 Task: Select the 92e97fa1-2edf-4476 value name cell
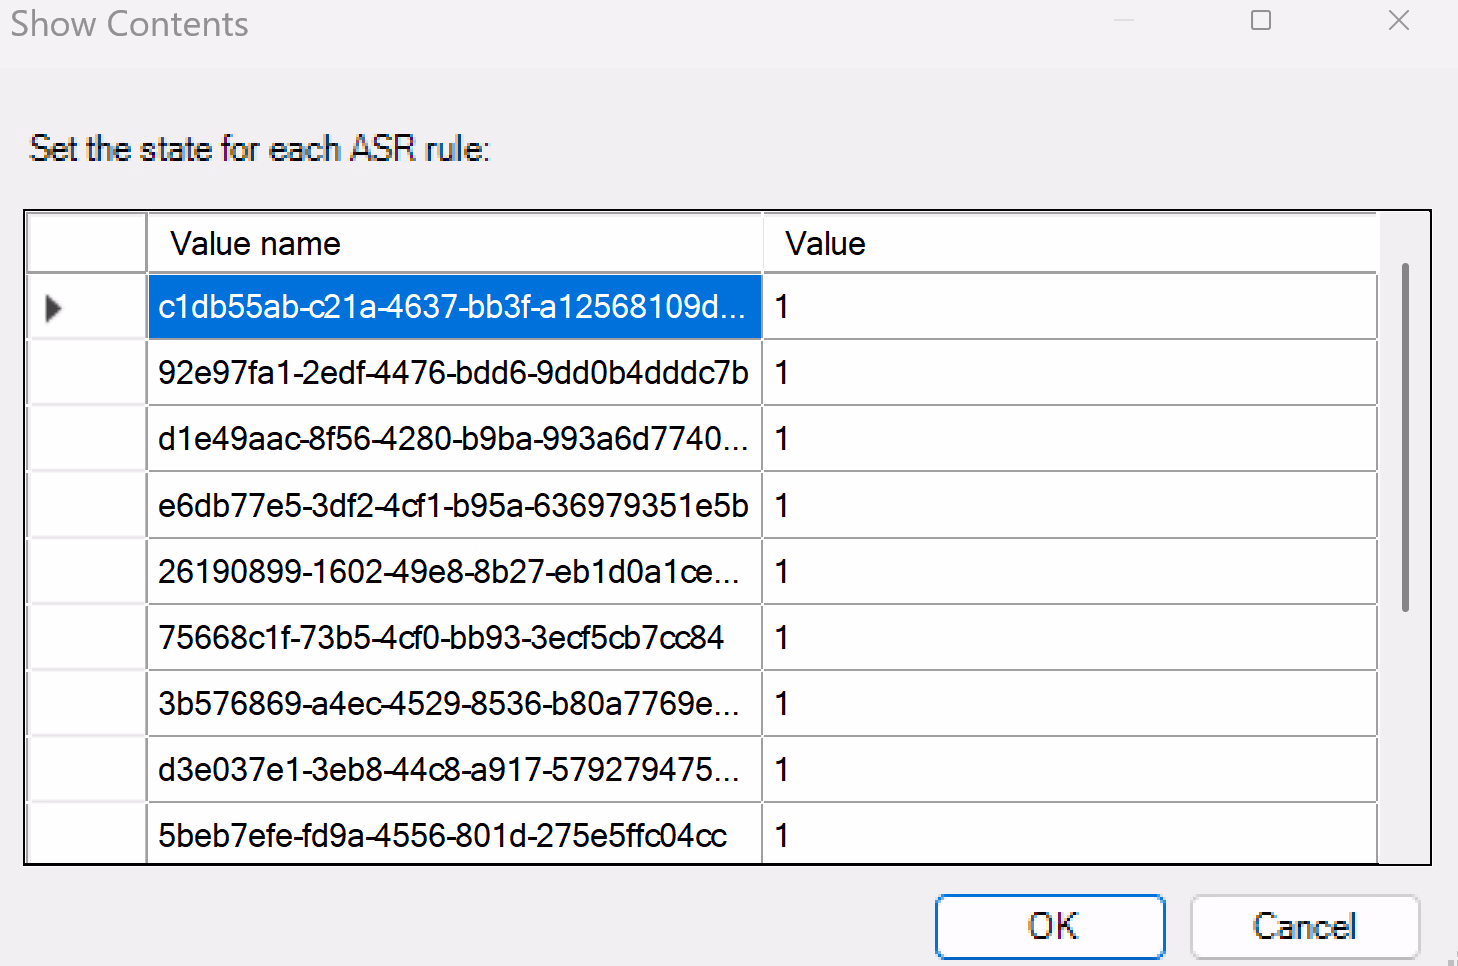click(x=454, y=373)
